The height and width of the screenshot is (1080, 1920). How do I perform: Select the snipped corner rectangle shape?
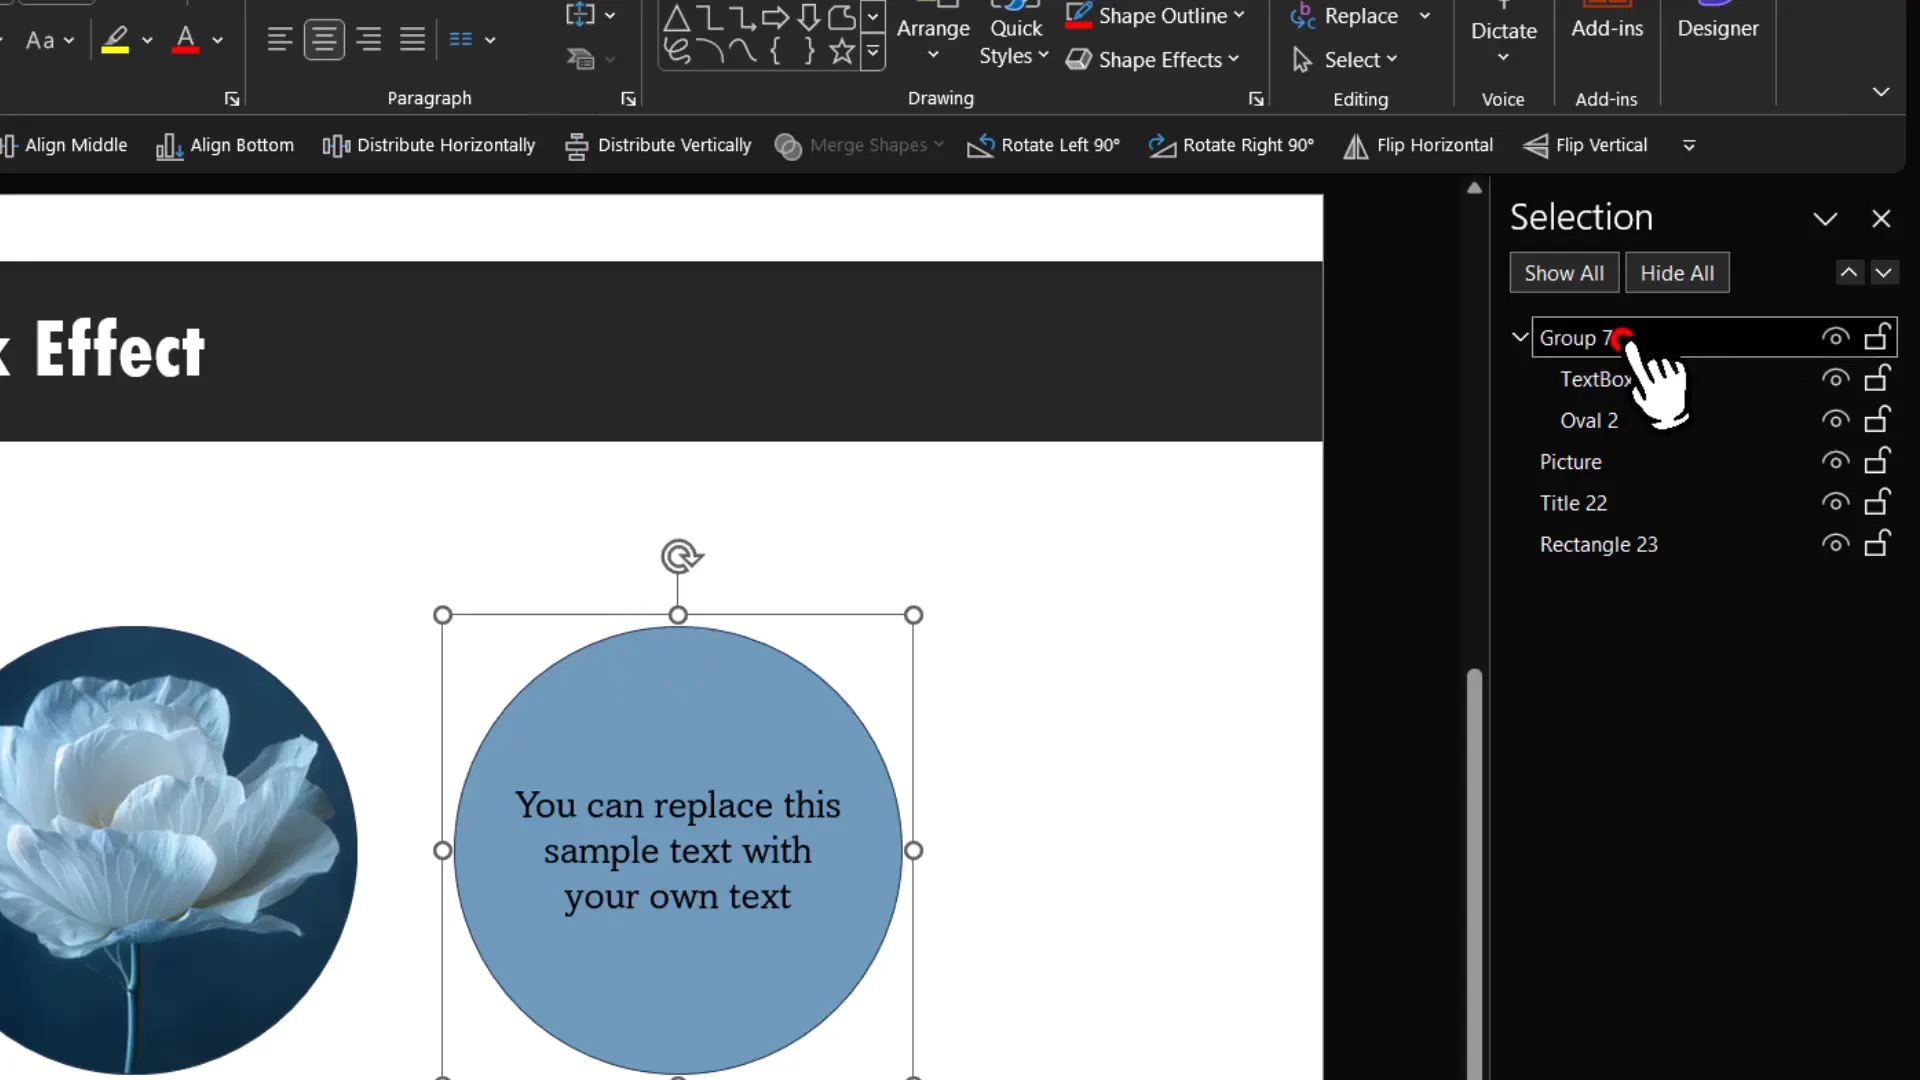(x=841, y=17)
